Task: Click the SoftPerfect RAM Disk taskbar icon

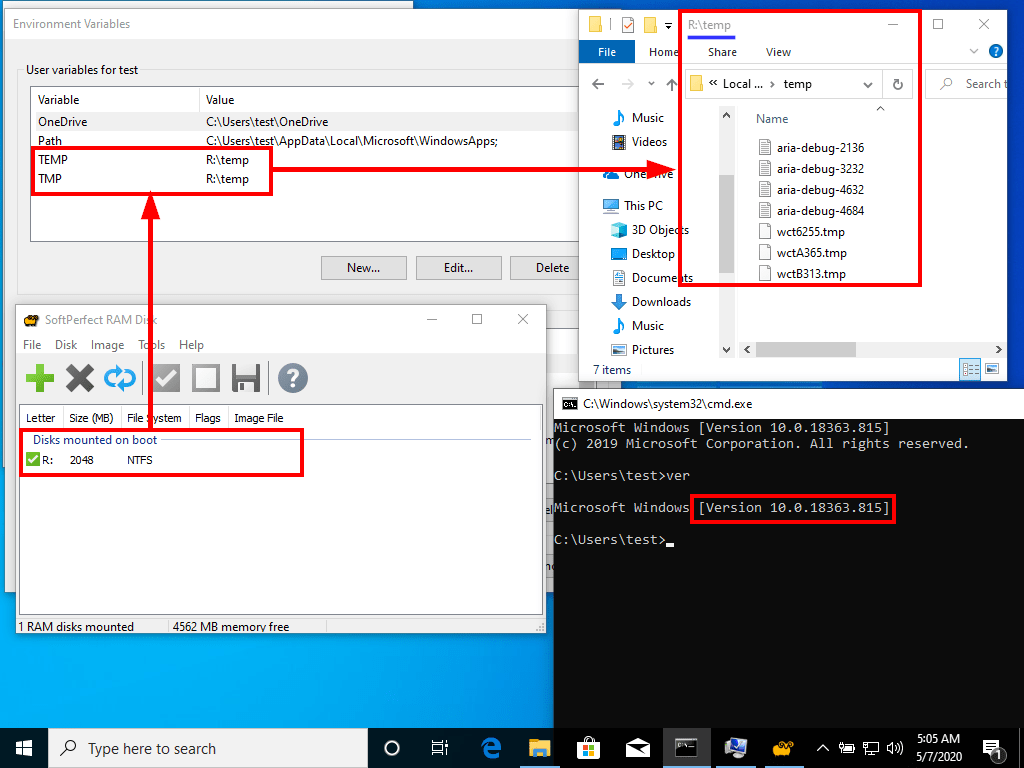Action: click(783, 748)
